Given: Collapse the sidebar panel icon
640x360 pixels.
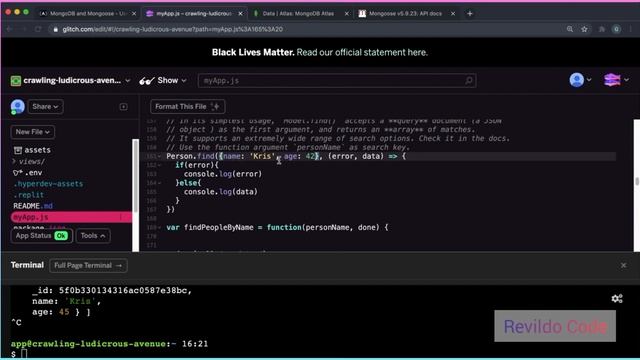Looking at the screenshot, I should (x=123, y=107).
